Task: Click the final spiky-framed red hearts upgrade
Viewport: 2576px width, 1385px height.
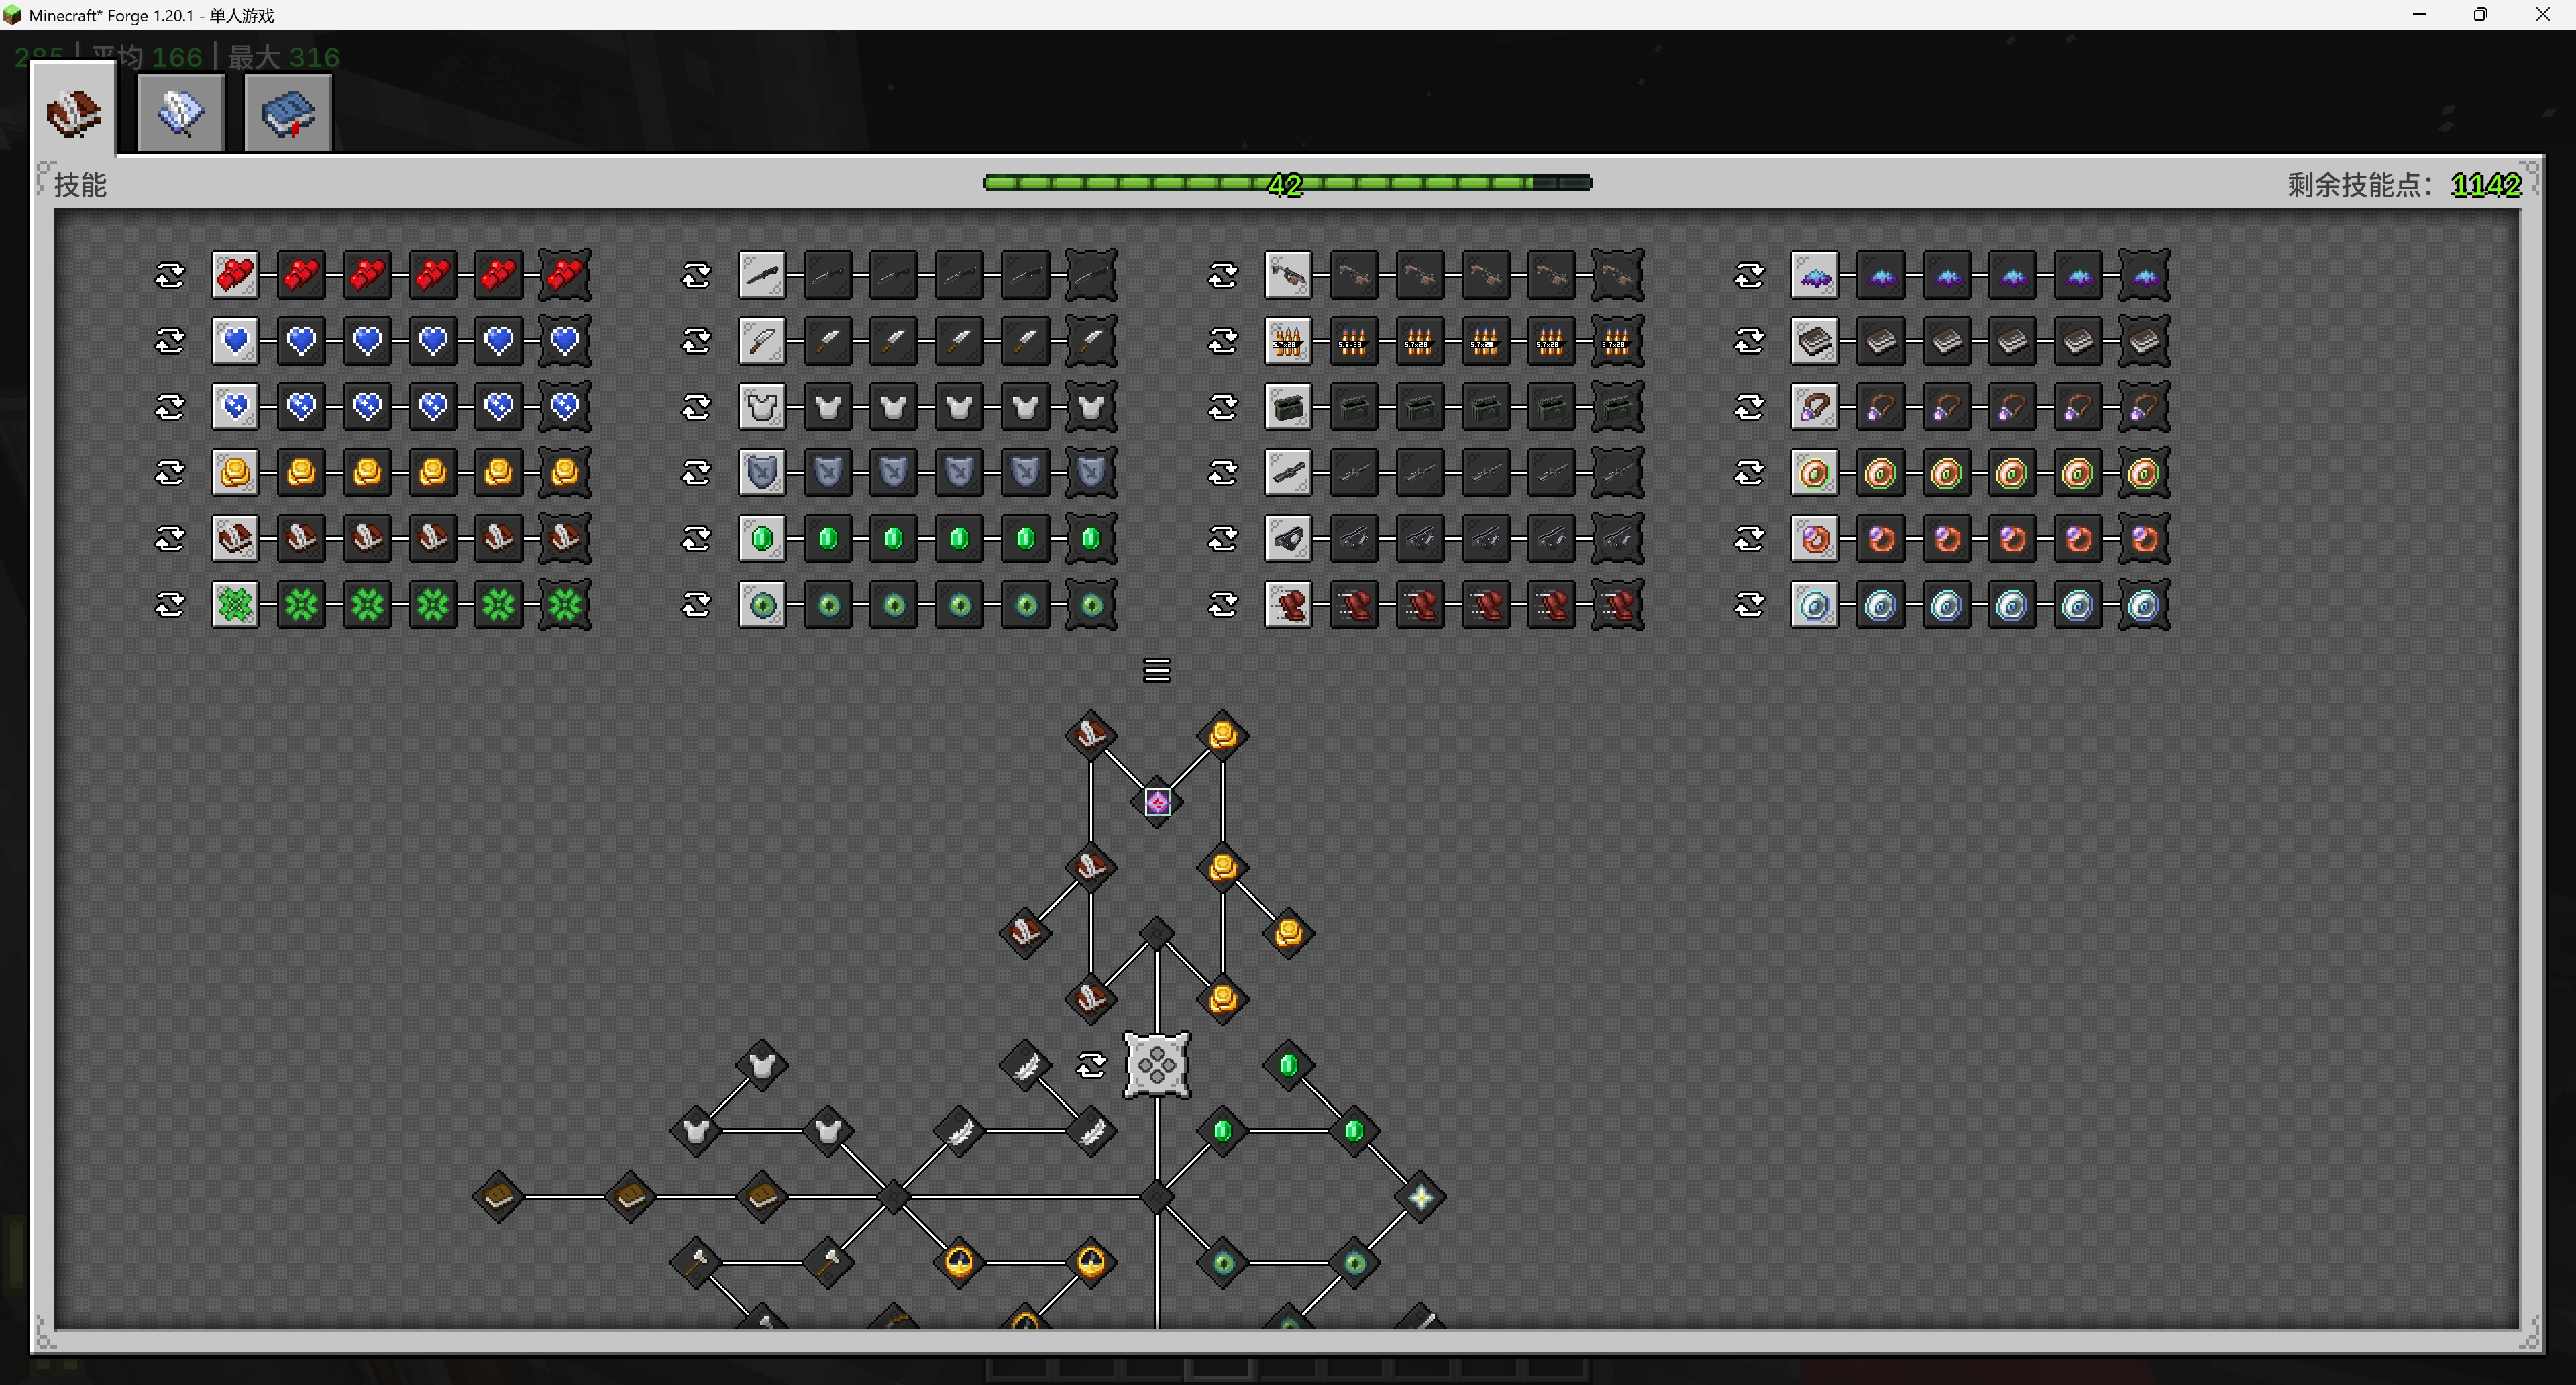Action: pyautogui.click(x=565, y=275)
